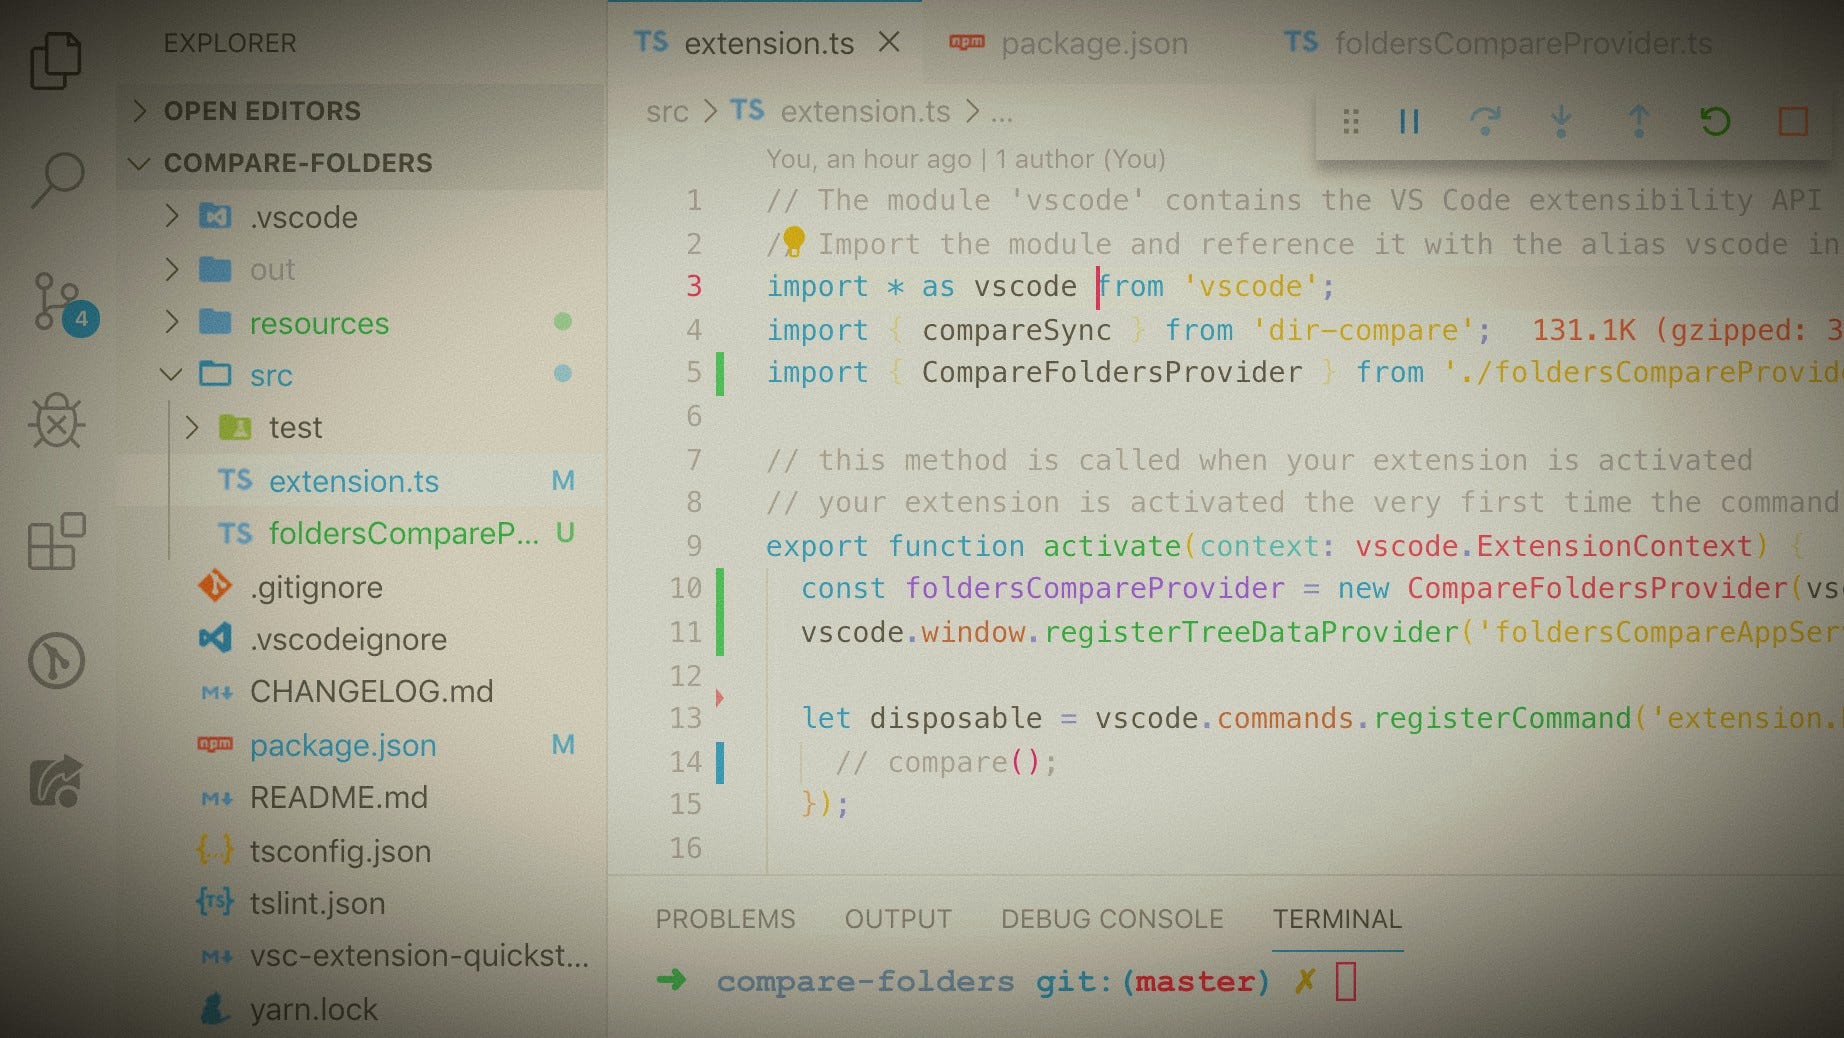Click the terminal prompt input area

tap(1346, 981)
